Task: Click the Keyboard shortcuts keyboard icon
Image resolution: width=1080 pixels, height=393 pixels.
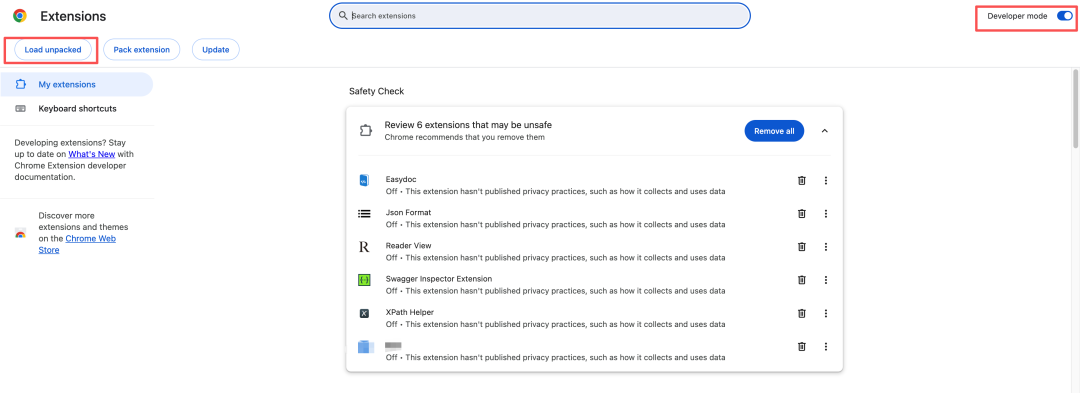Action: pos(21,109)
